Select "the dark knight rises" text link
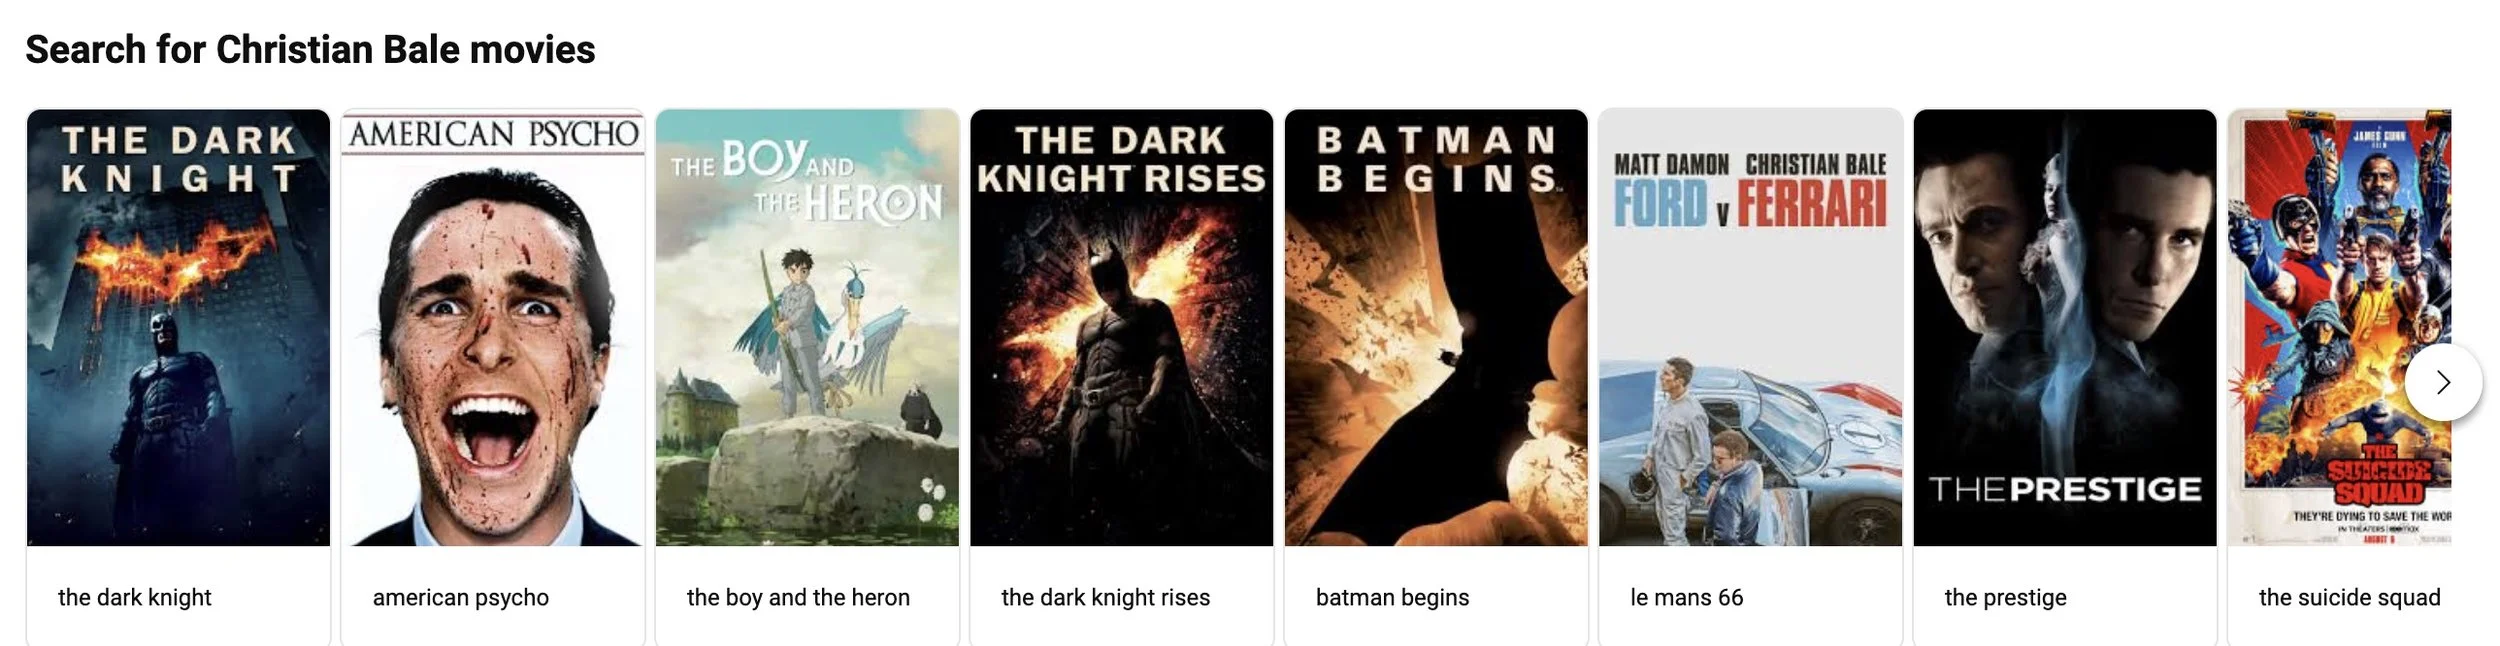Image resolution: width=2500 pixels, height=646 pixels. click(x=1105, y=597)
